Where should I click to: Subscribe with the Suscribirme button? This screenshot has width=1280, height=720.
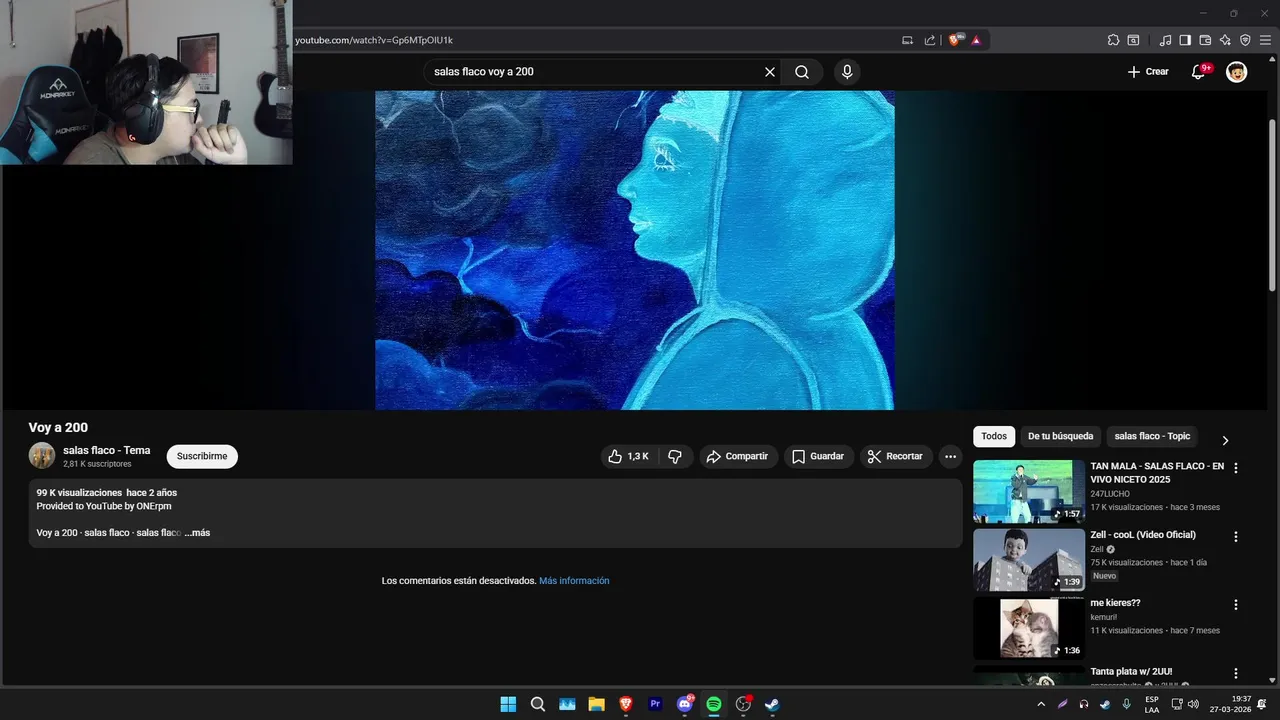[202, 456]
